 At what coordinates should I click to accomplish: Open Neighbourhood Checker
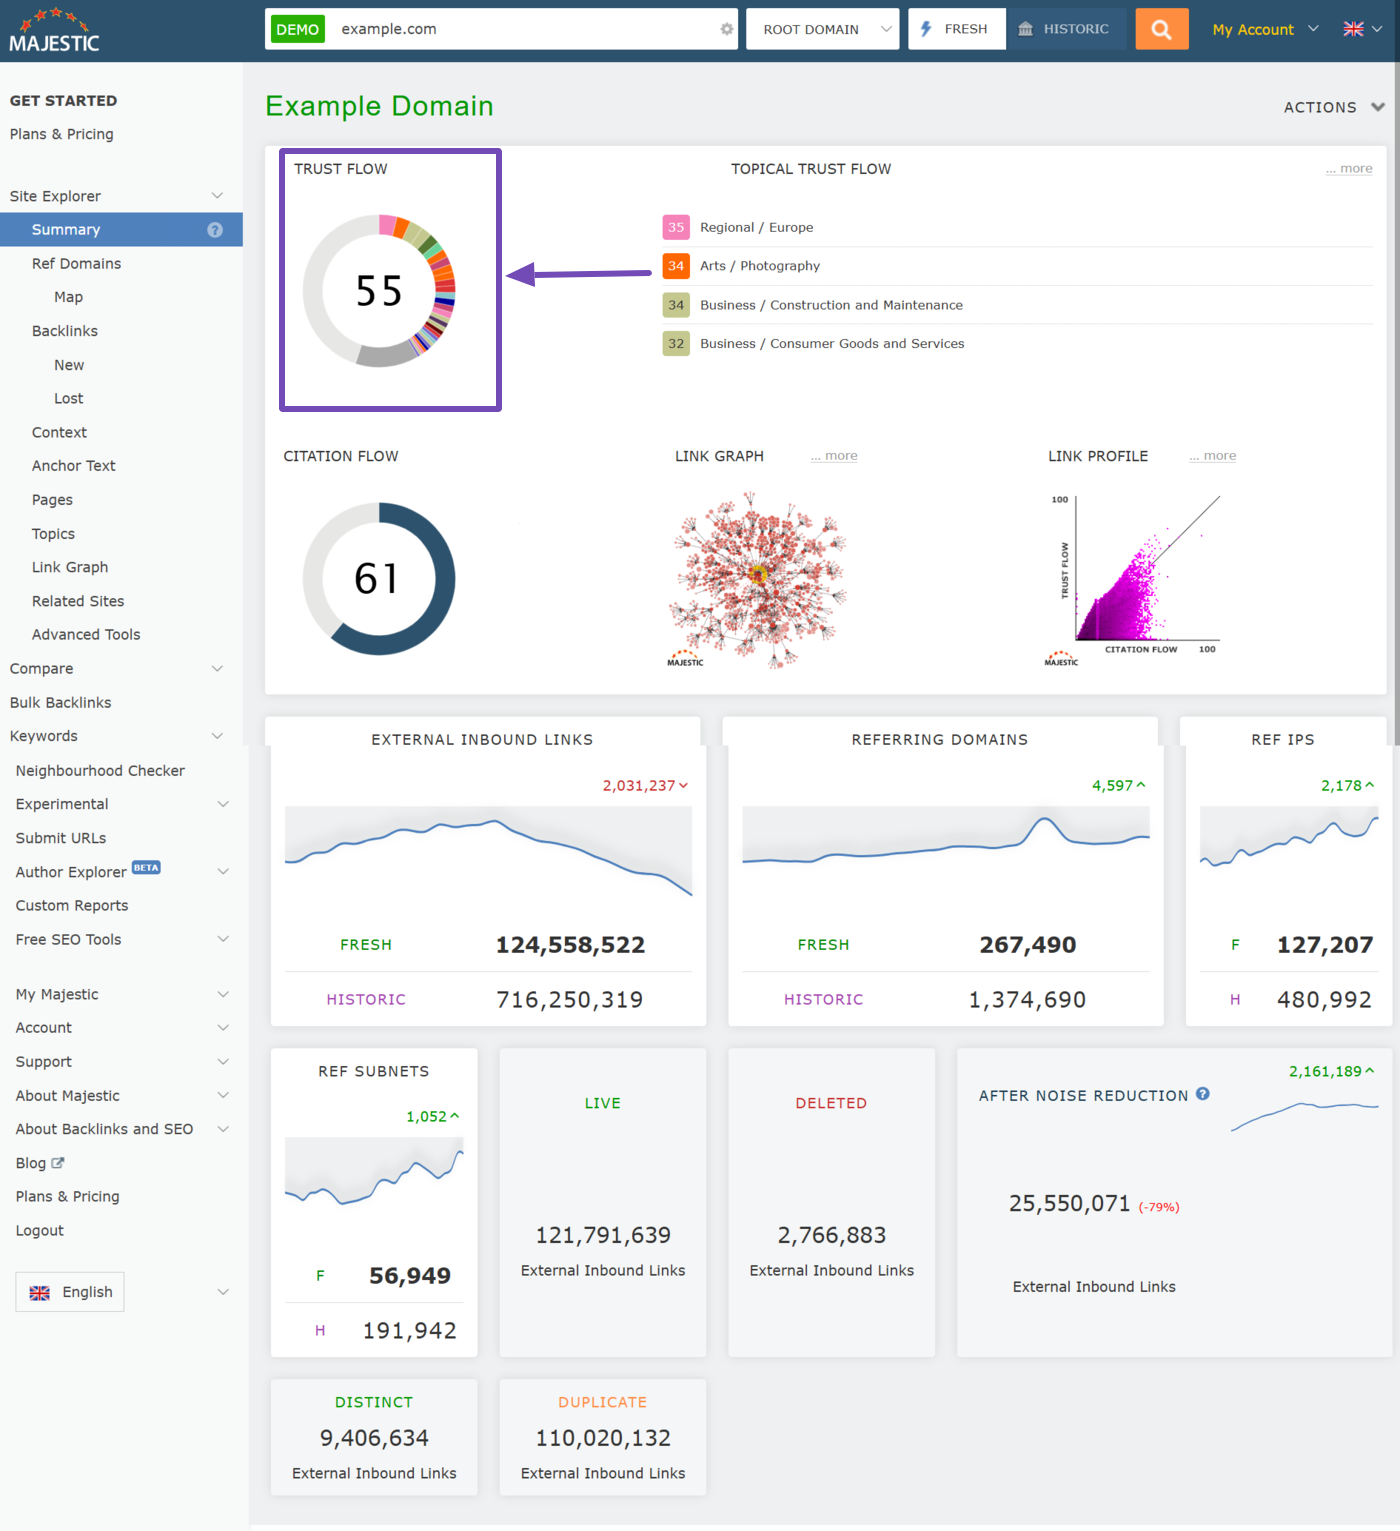100,771
